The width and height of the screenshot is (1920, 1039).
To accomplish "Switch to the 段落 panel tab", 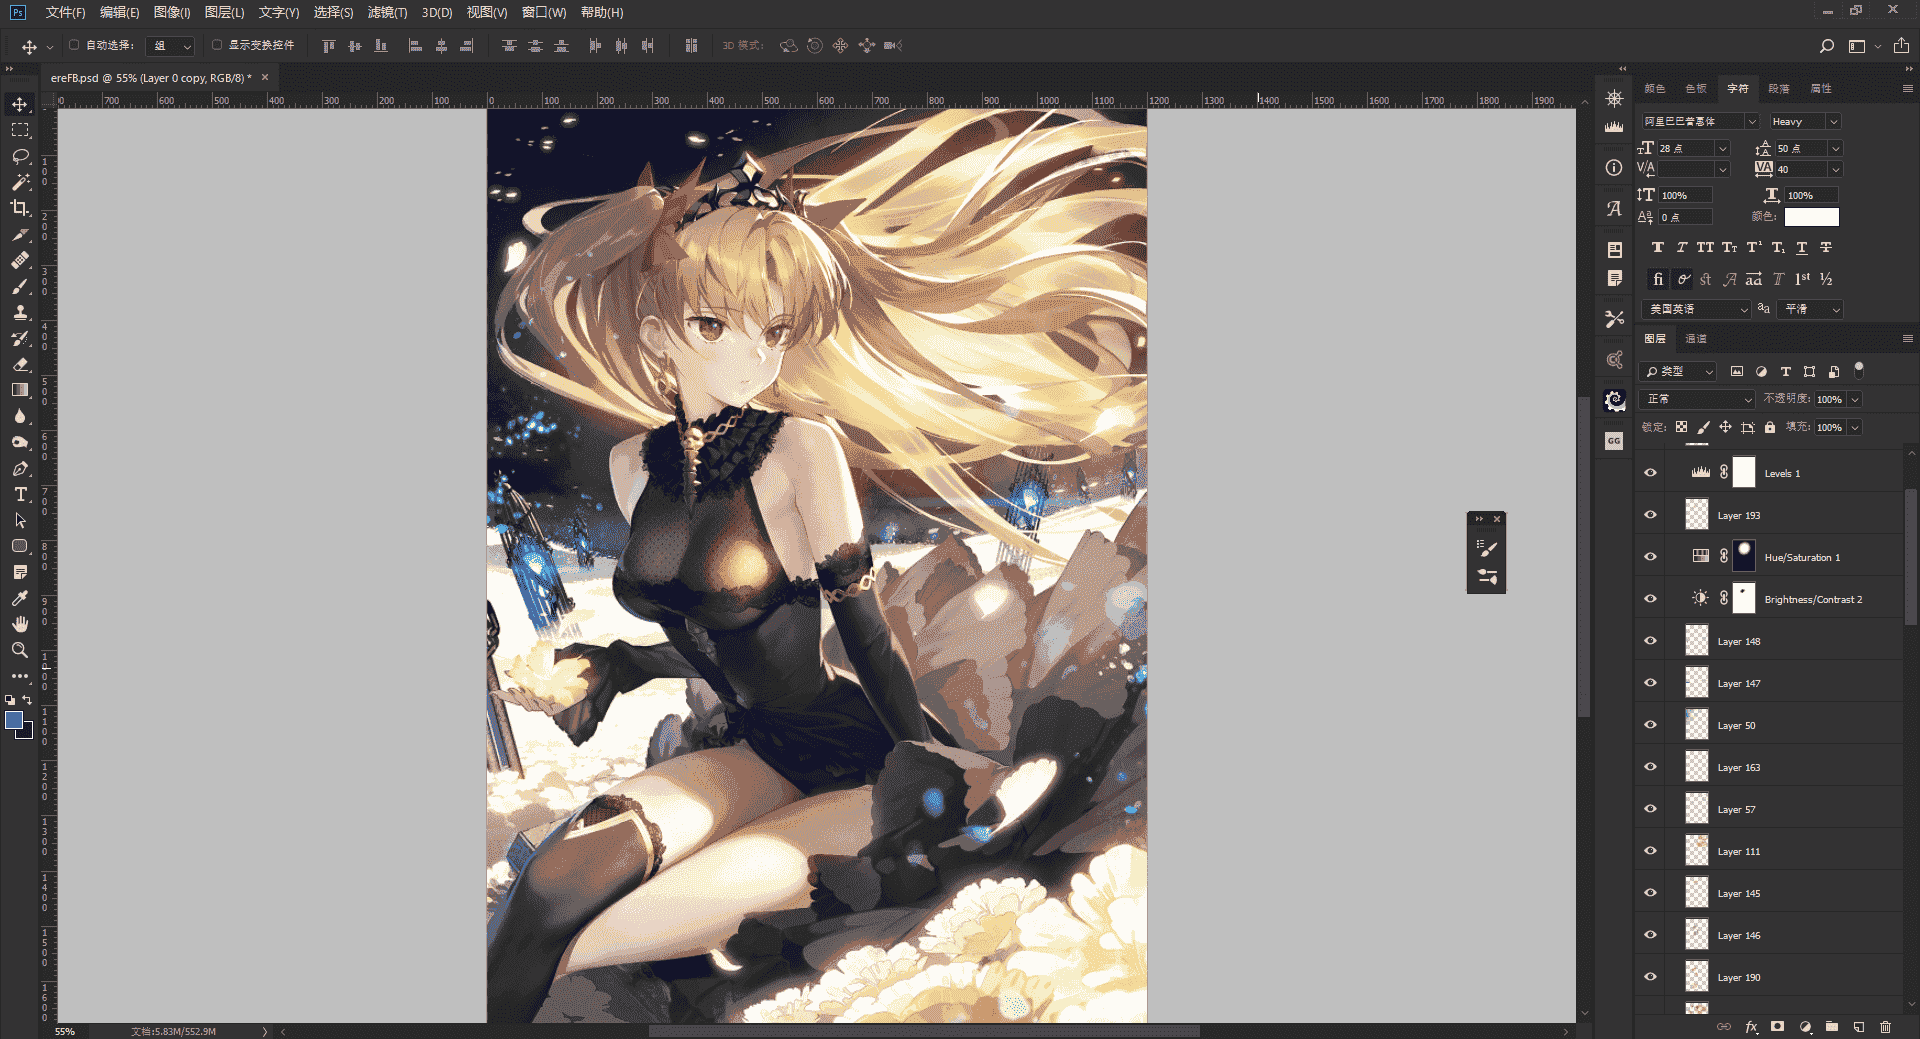I will [1779, 89].
